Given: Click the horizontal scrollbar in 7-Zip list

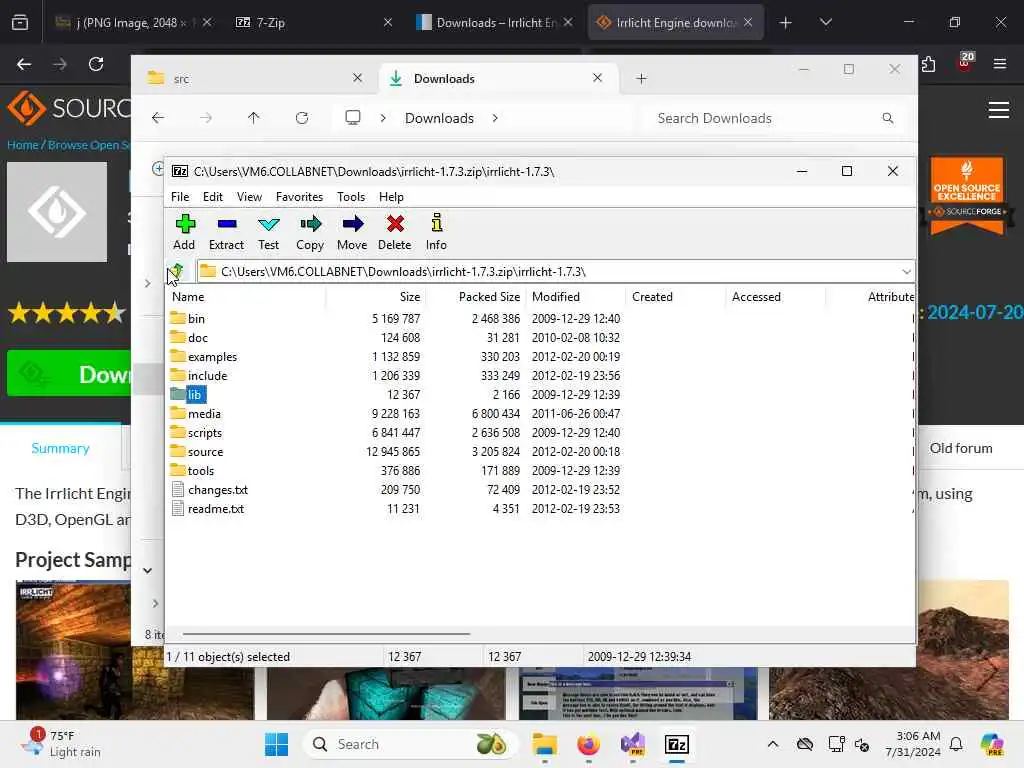Looking at the screenshot, I should point(326,633).
